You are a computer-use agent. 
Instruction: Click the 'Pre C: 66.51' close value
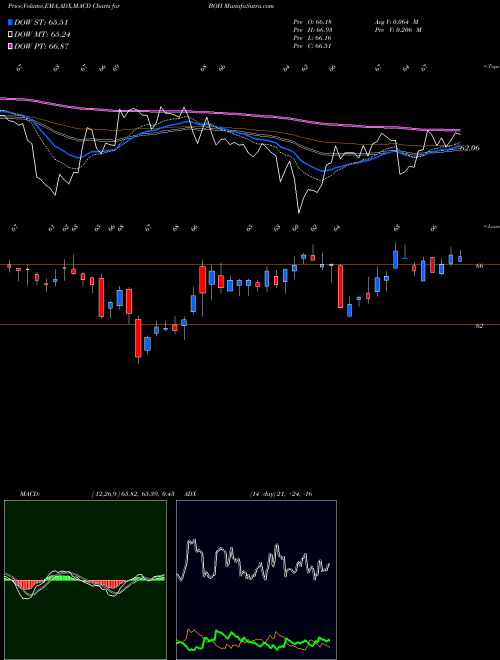click(312, 46)
